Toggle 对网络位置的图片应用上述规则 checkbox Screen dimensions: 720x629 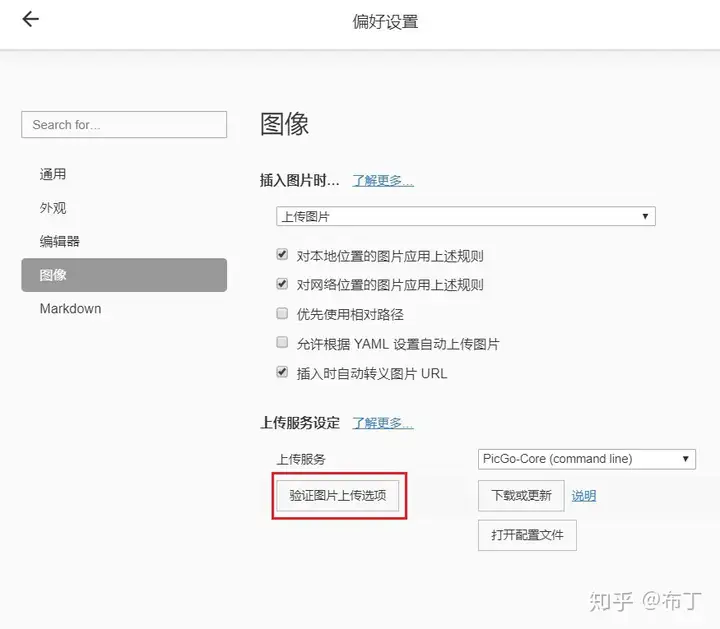point(282,284)
